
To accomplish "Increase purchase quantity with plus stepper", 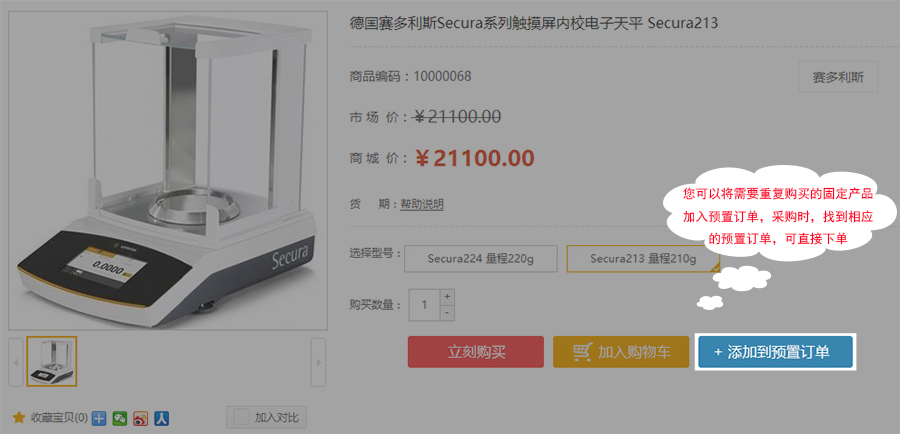I will [447, 297].
